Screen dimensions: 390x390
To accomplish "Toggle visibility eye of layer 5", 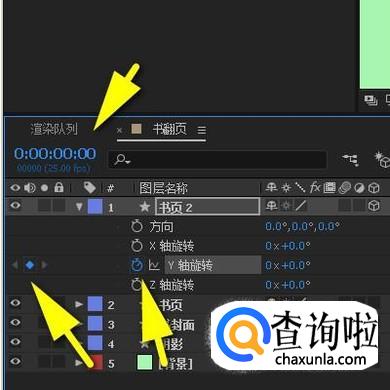I will click(15, 361).
